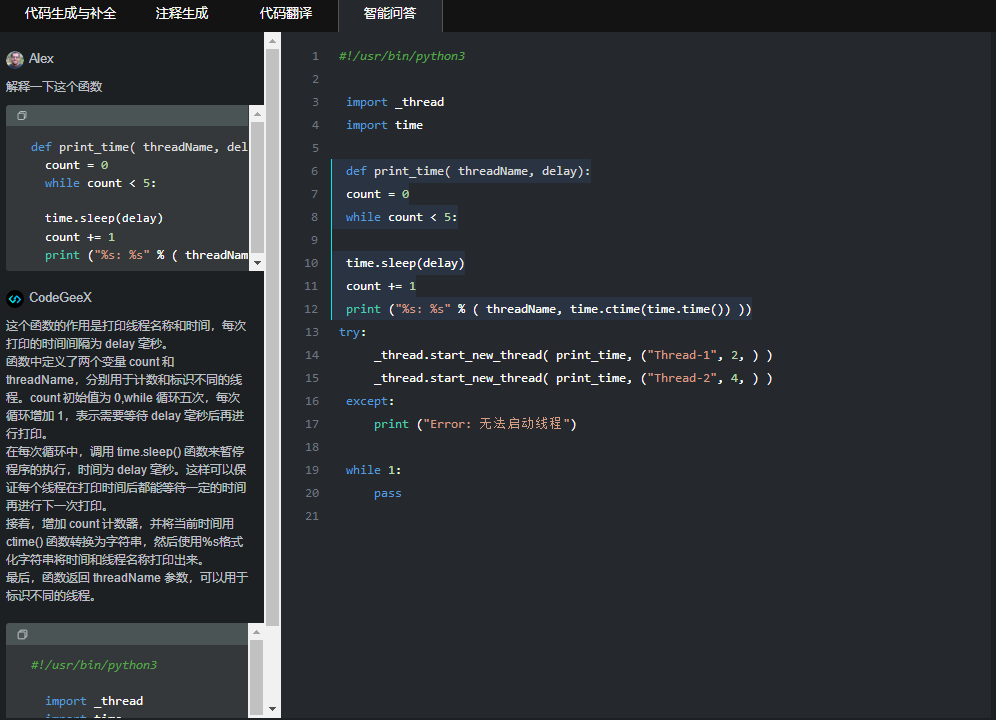The image size is (996, 720).
Task: Click the CodeGeeX logo icon
Action: 15,298
